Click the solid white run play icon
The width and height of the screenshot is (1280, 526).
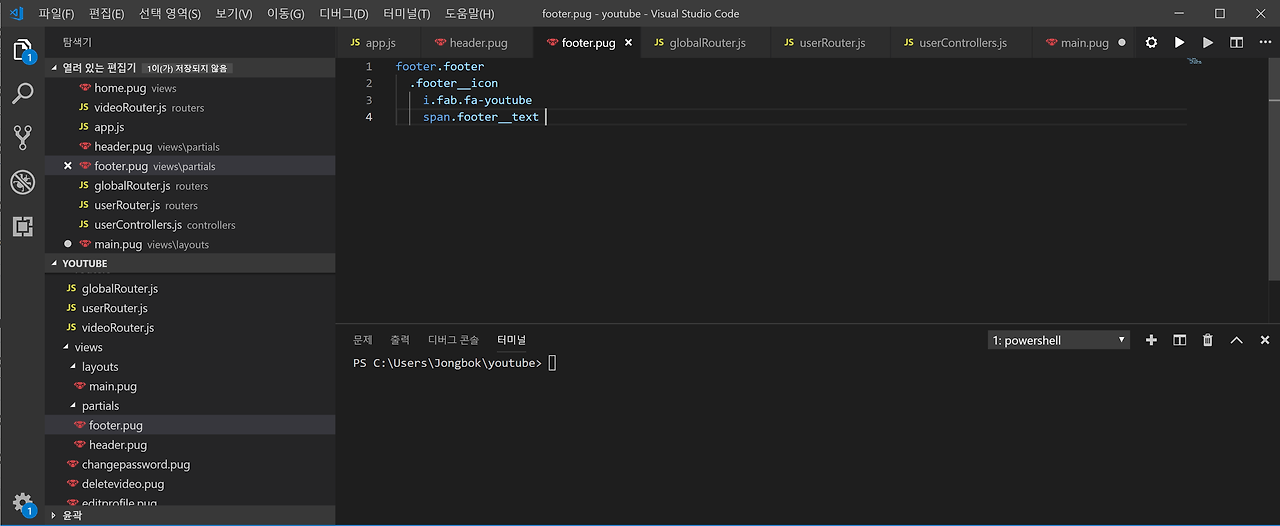[x=1180, y=43]
